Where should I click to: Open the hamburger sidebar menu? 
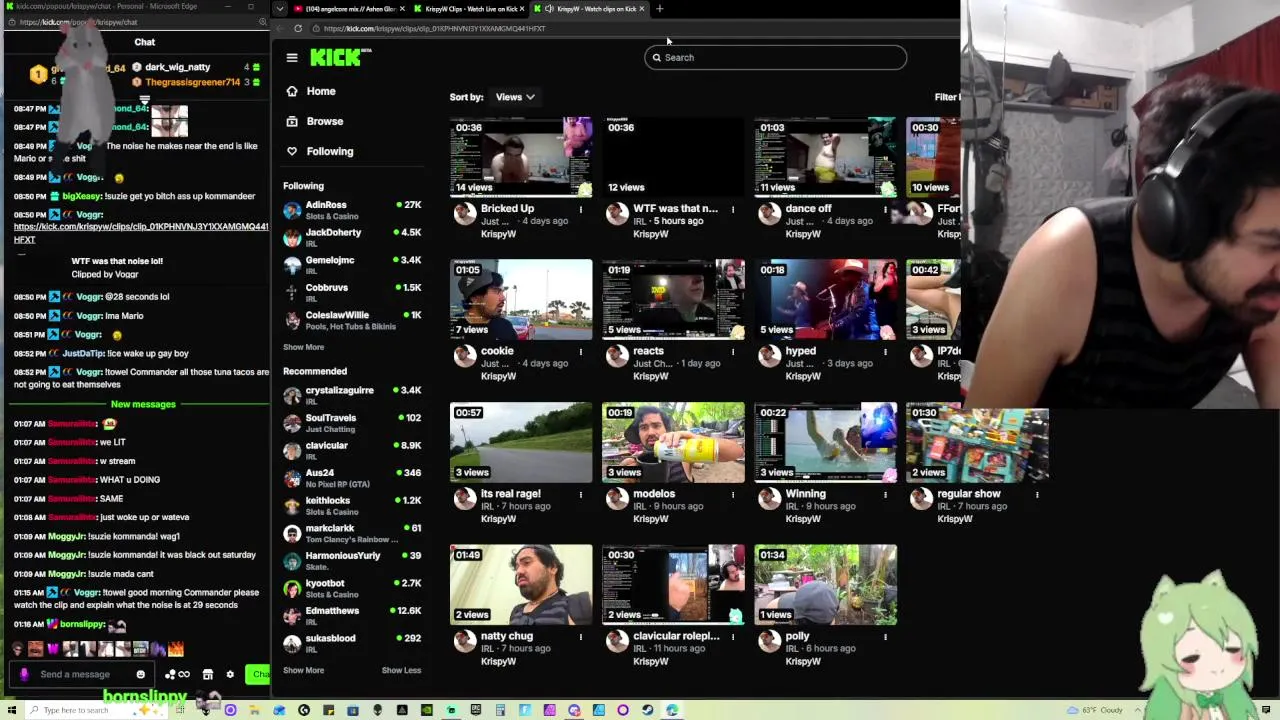292,58
